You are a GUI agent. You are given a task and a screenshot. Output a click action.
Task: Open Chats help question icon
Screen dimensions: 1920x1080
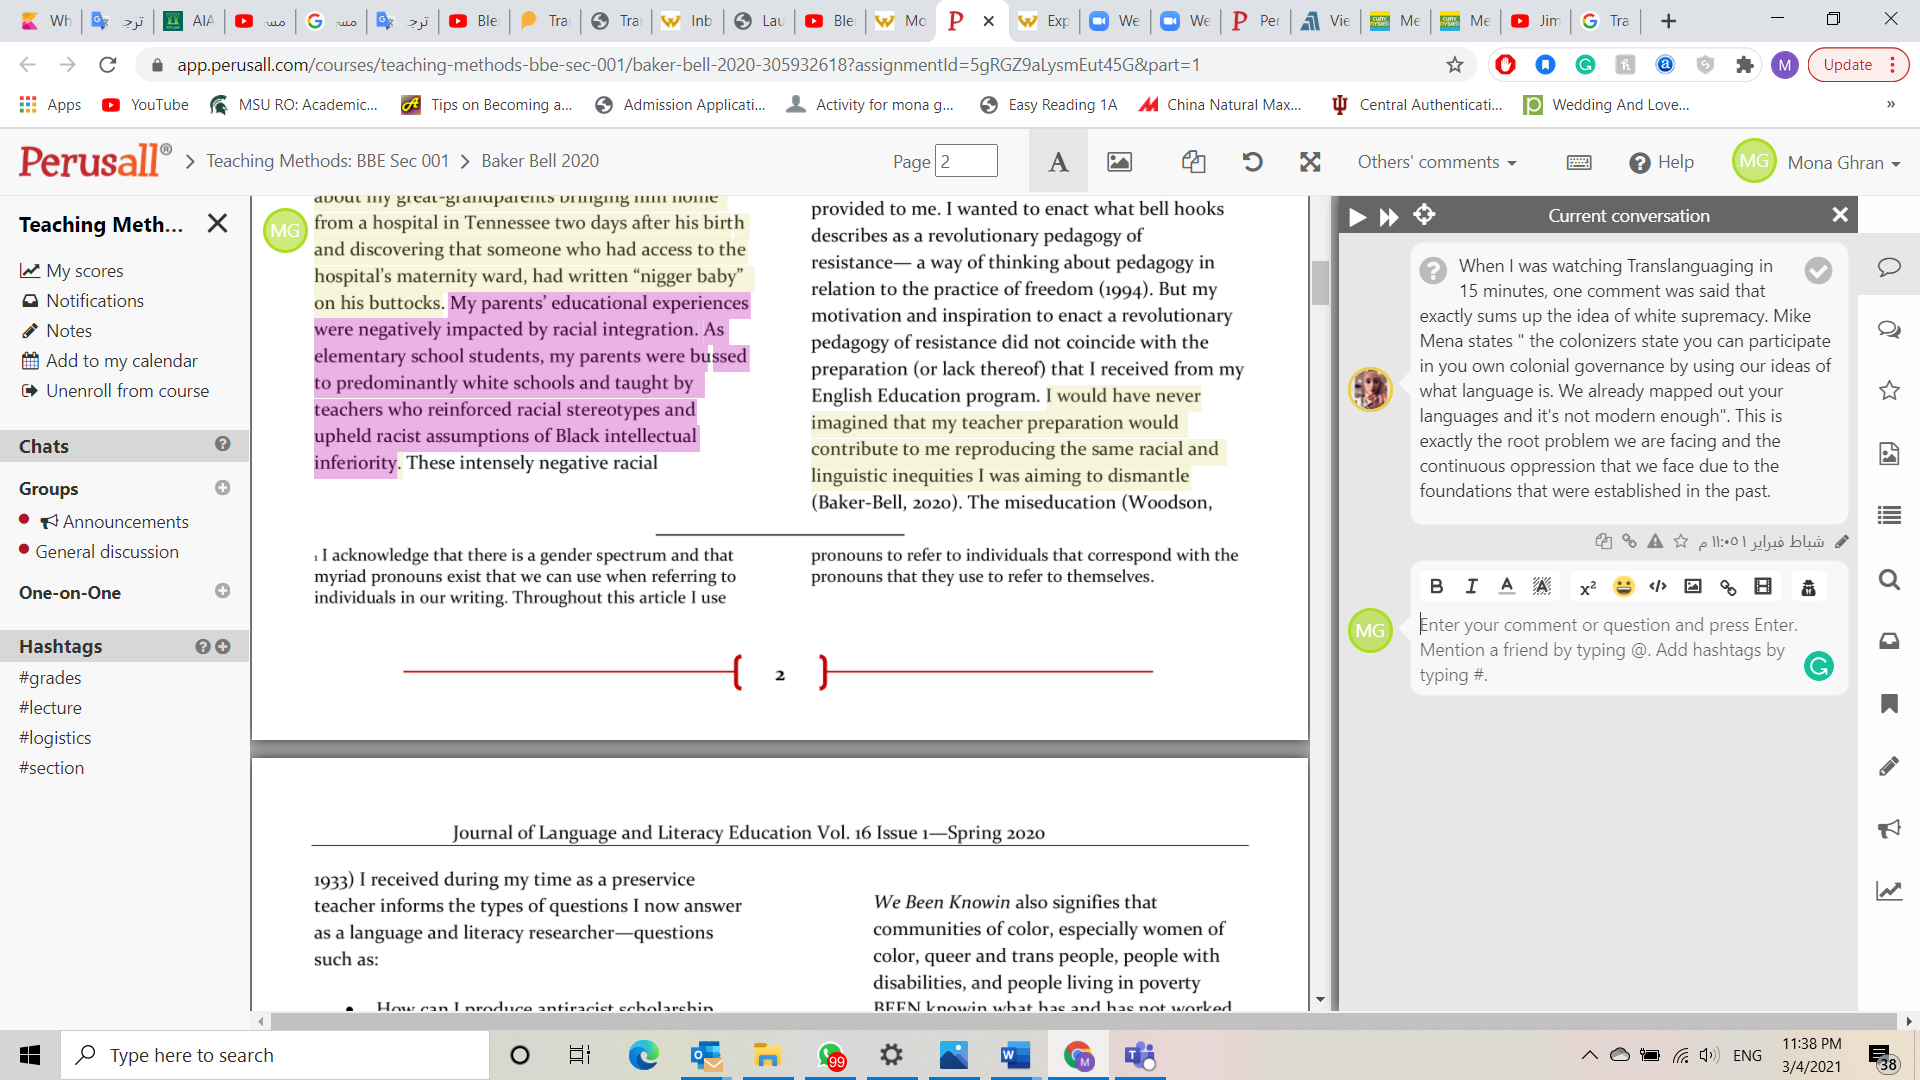(x=222, y=444)
